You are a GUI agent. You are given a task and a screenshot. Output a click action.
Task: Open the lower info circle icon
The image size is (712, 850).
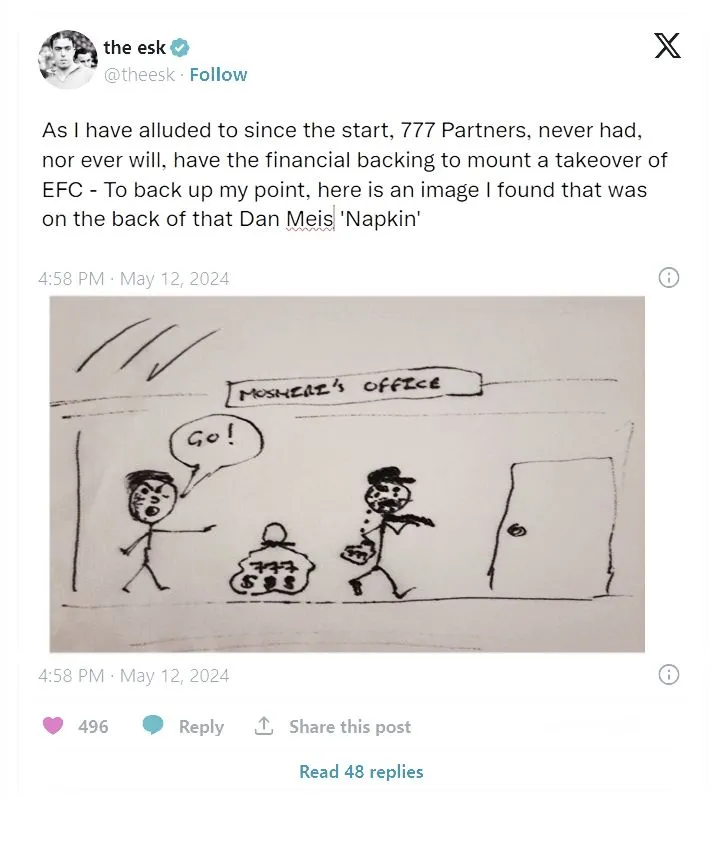coord(668,675)
